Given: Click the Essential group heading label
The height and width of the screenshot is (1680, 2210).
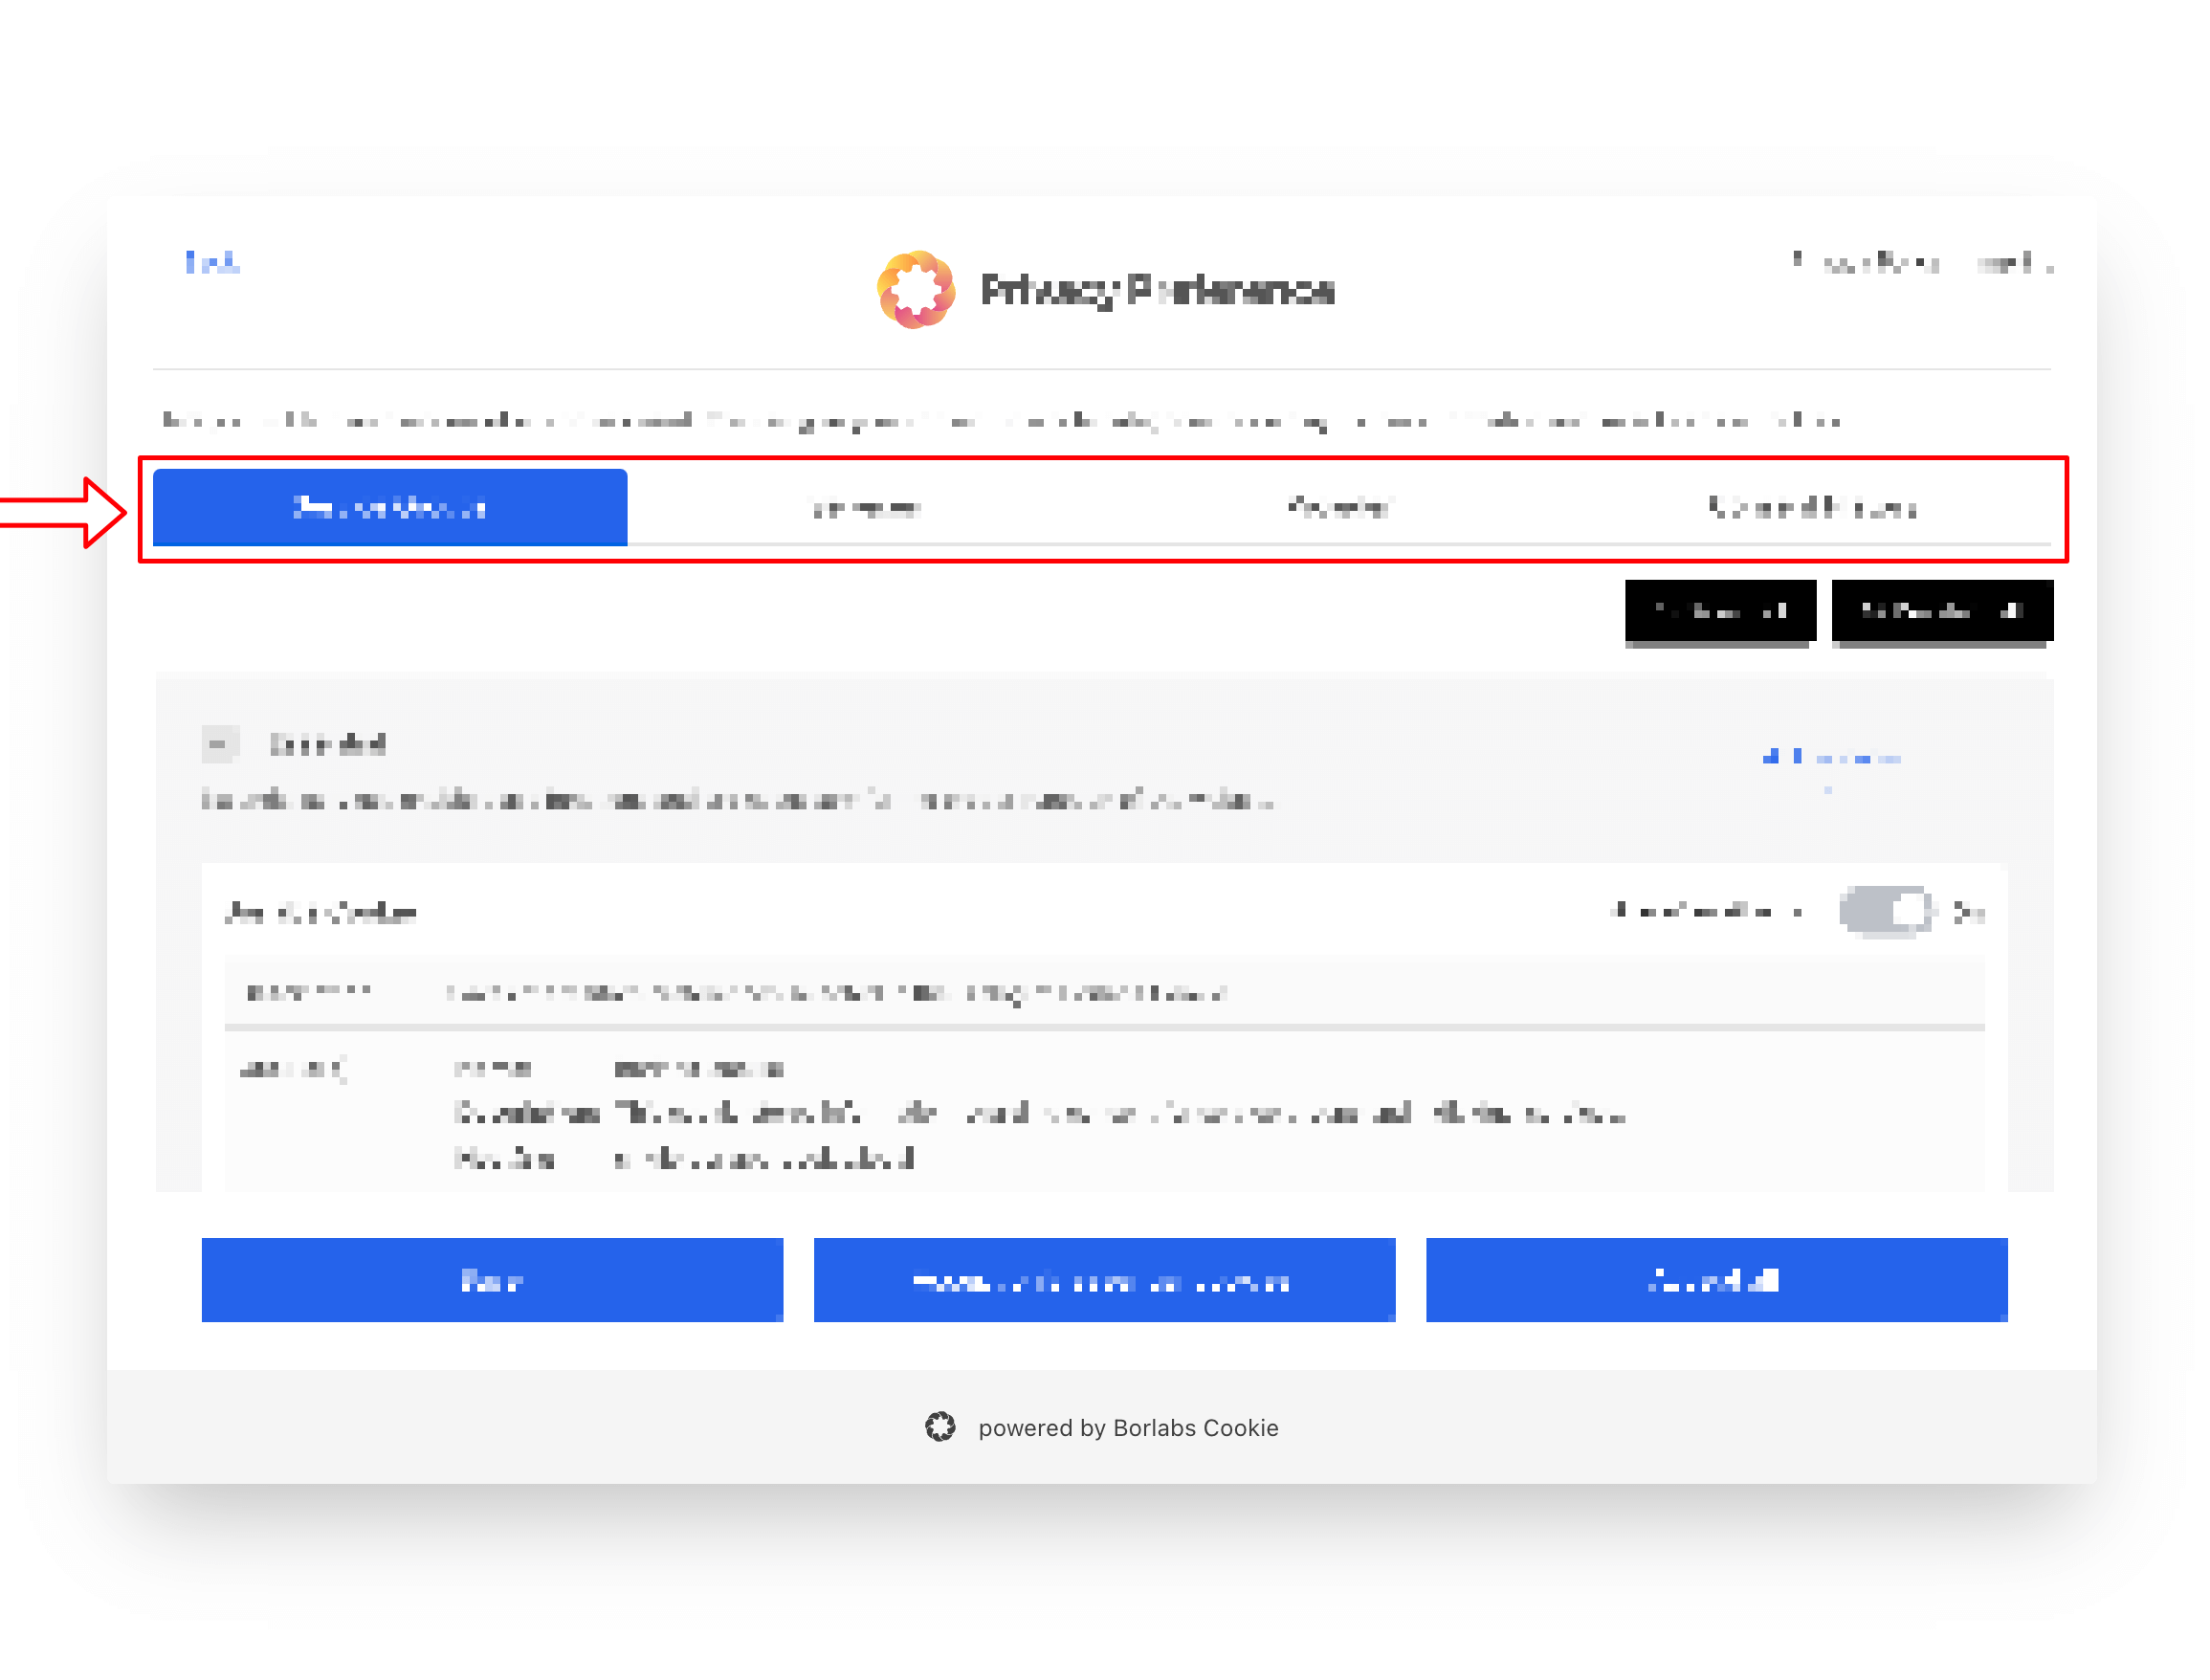Looking at the screenshot, I should [x=327, y=744].
